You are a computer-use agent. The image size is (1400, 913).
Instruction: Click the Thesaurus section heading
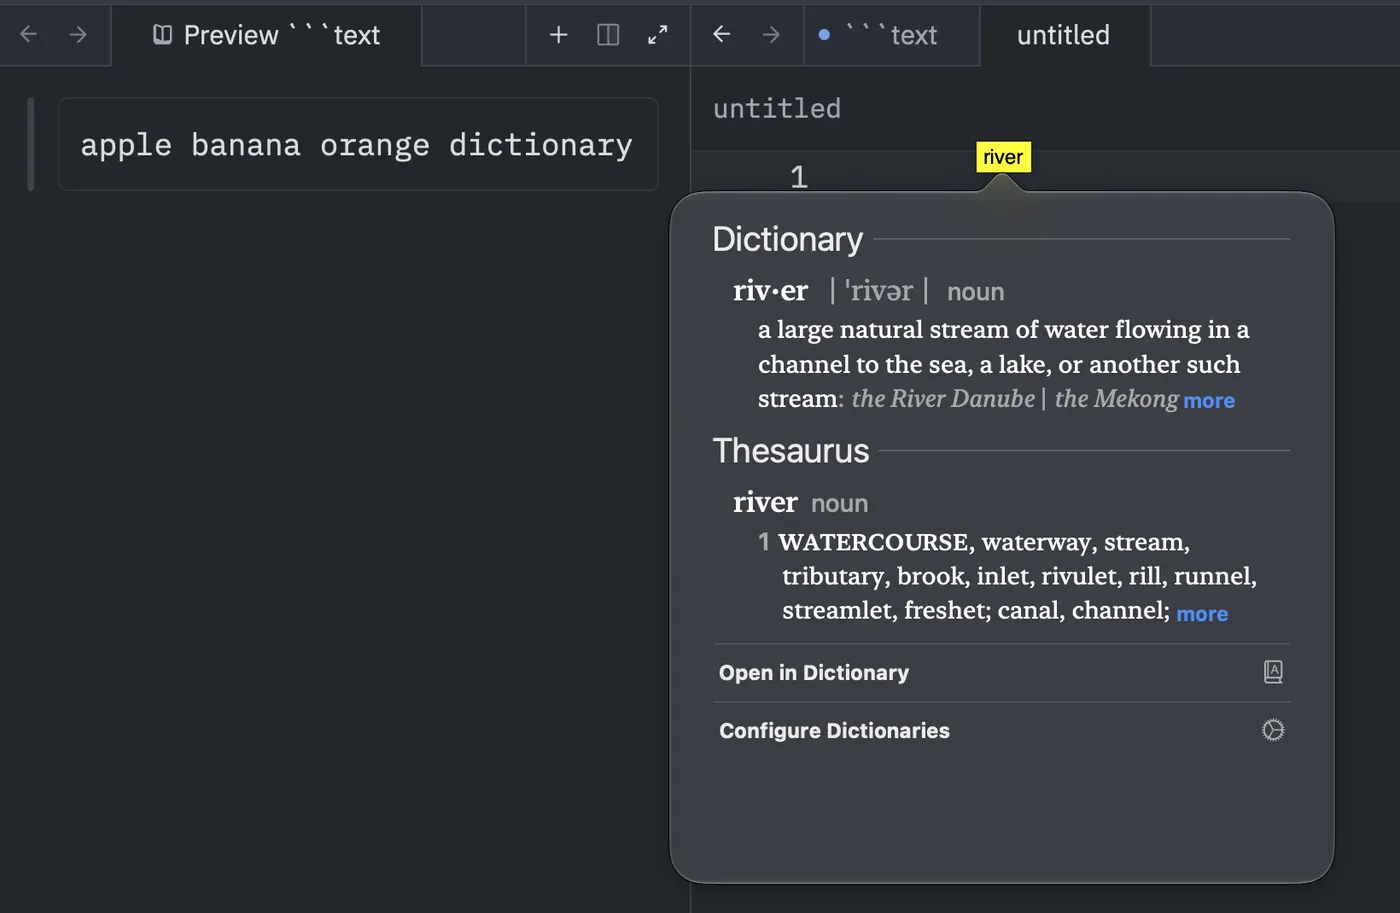791,451
